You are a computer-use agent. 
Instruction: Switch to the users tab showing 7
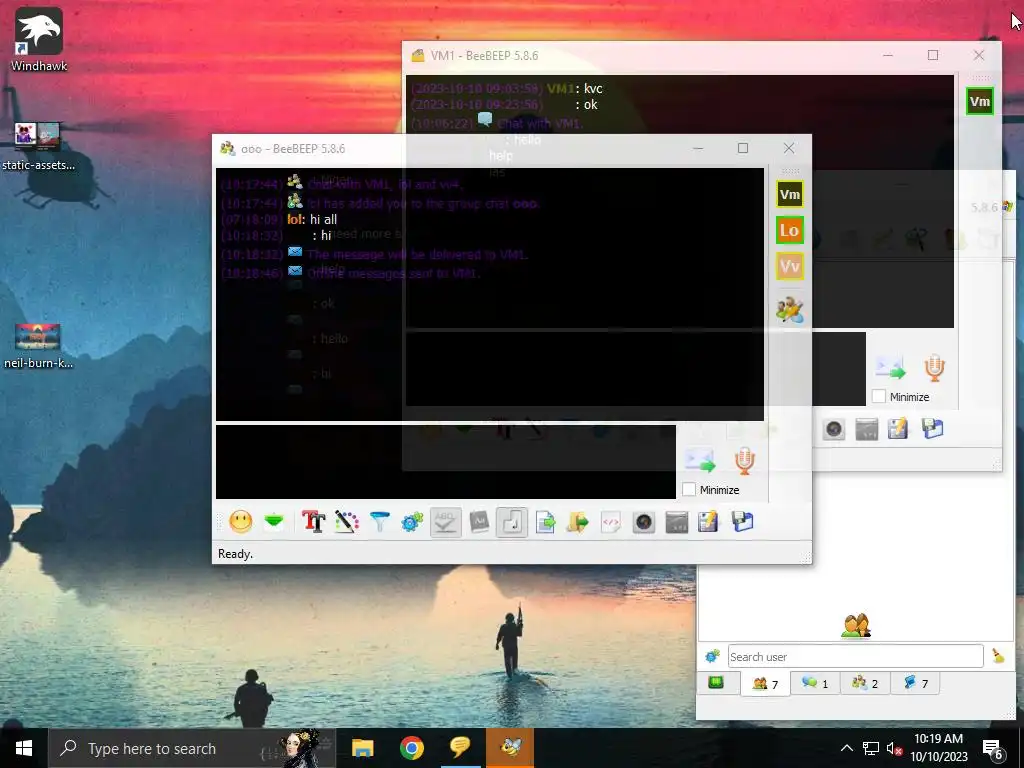(765, 683)
